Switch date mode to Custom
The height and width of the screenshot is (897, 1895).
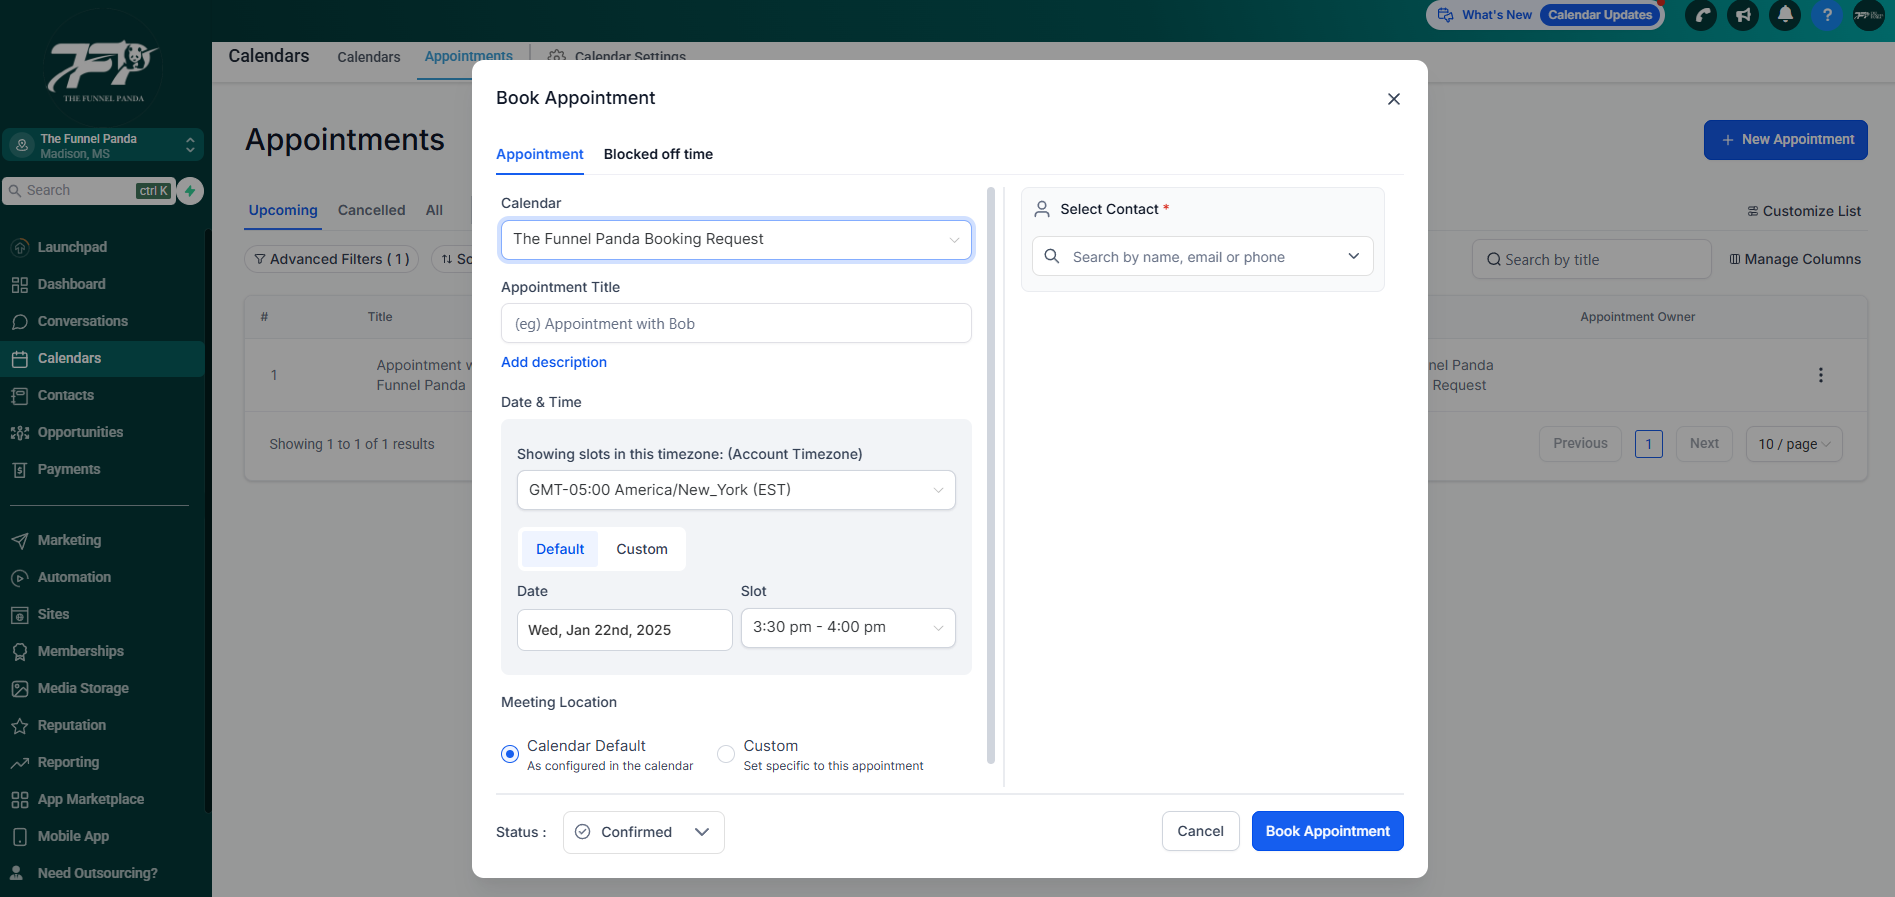pos(641,549)
